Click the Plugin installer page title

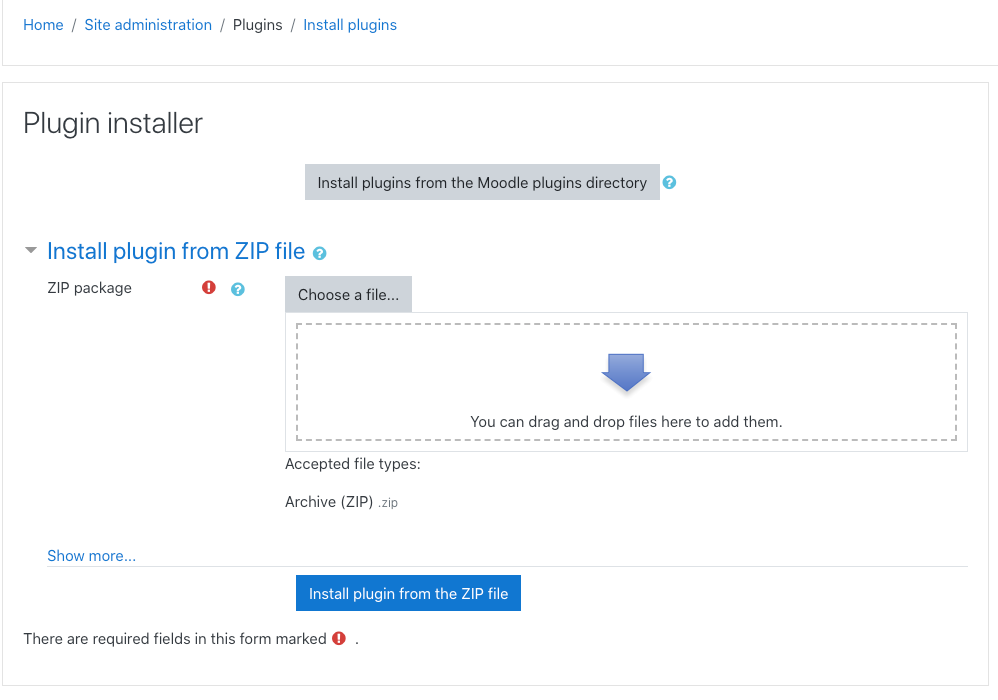[113, 123]
